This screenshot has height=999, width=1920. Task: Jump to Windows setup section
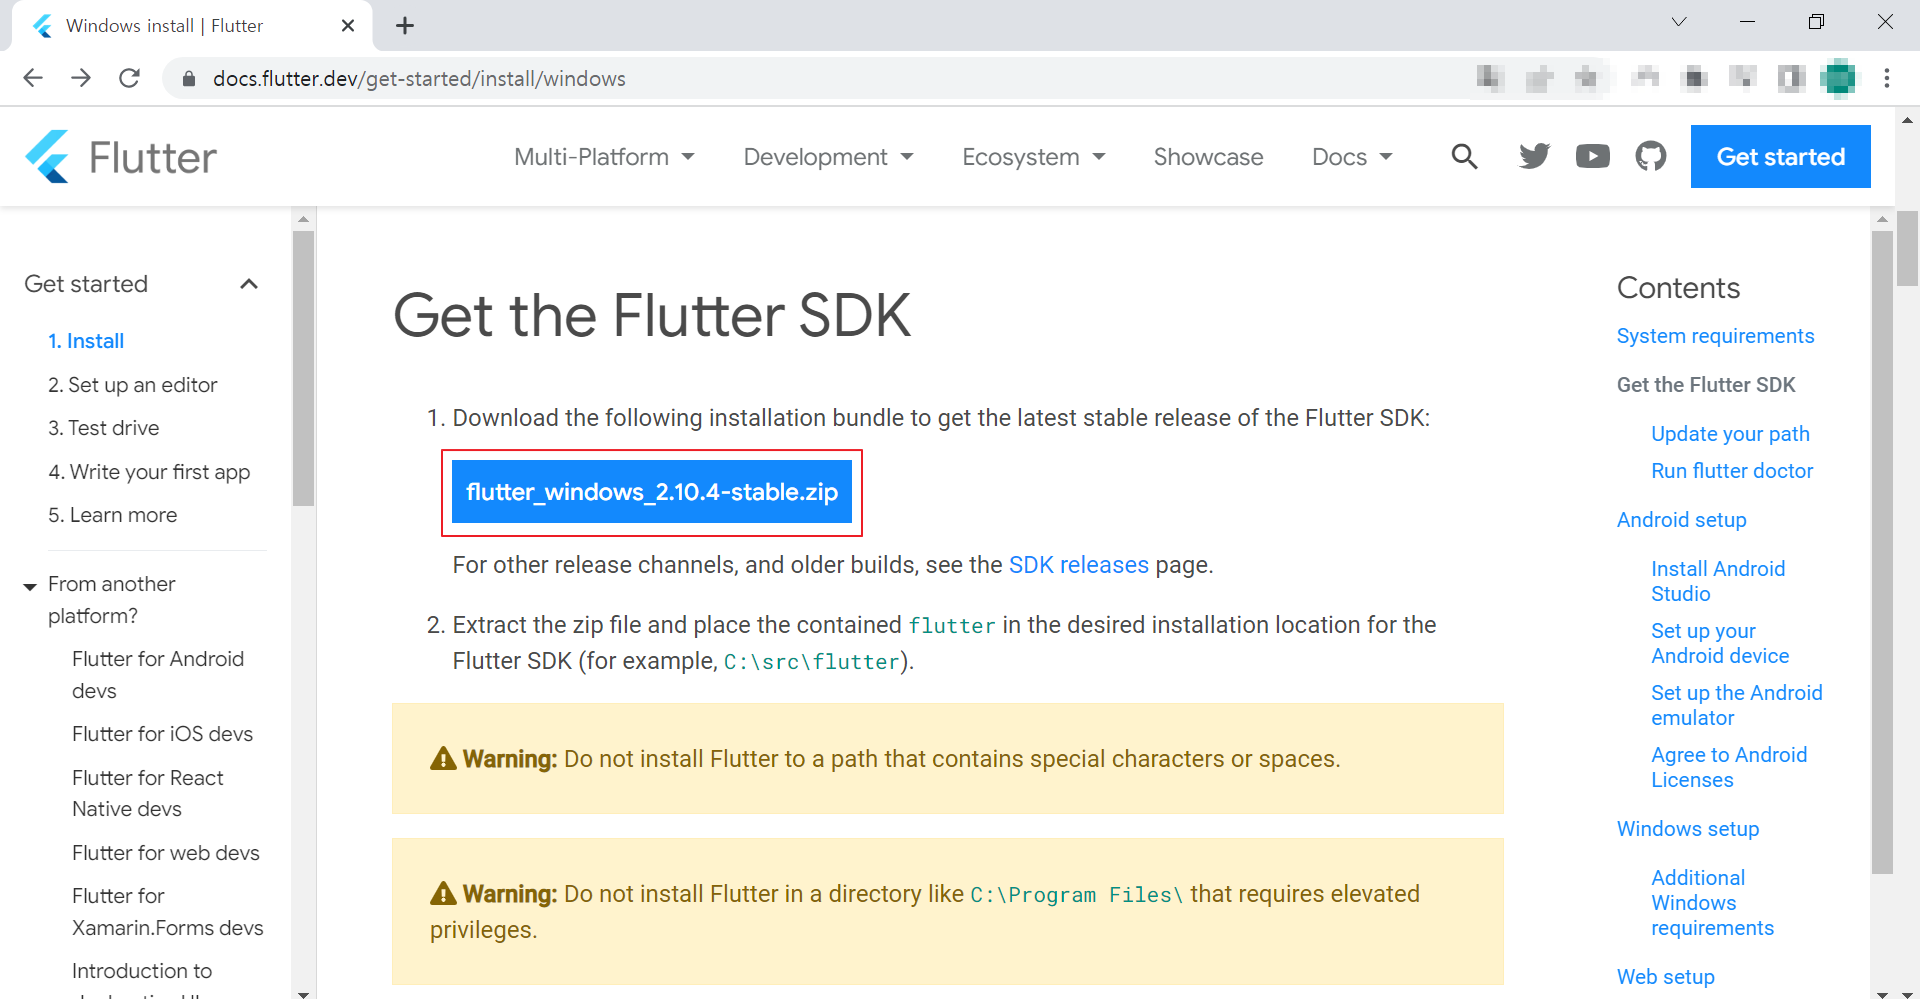[1688, 829]
